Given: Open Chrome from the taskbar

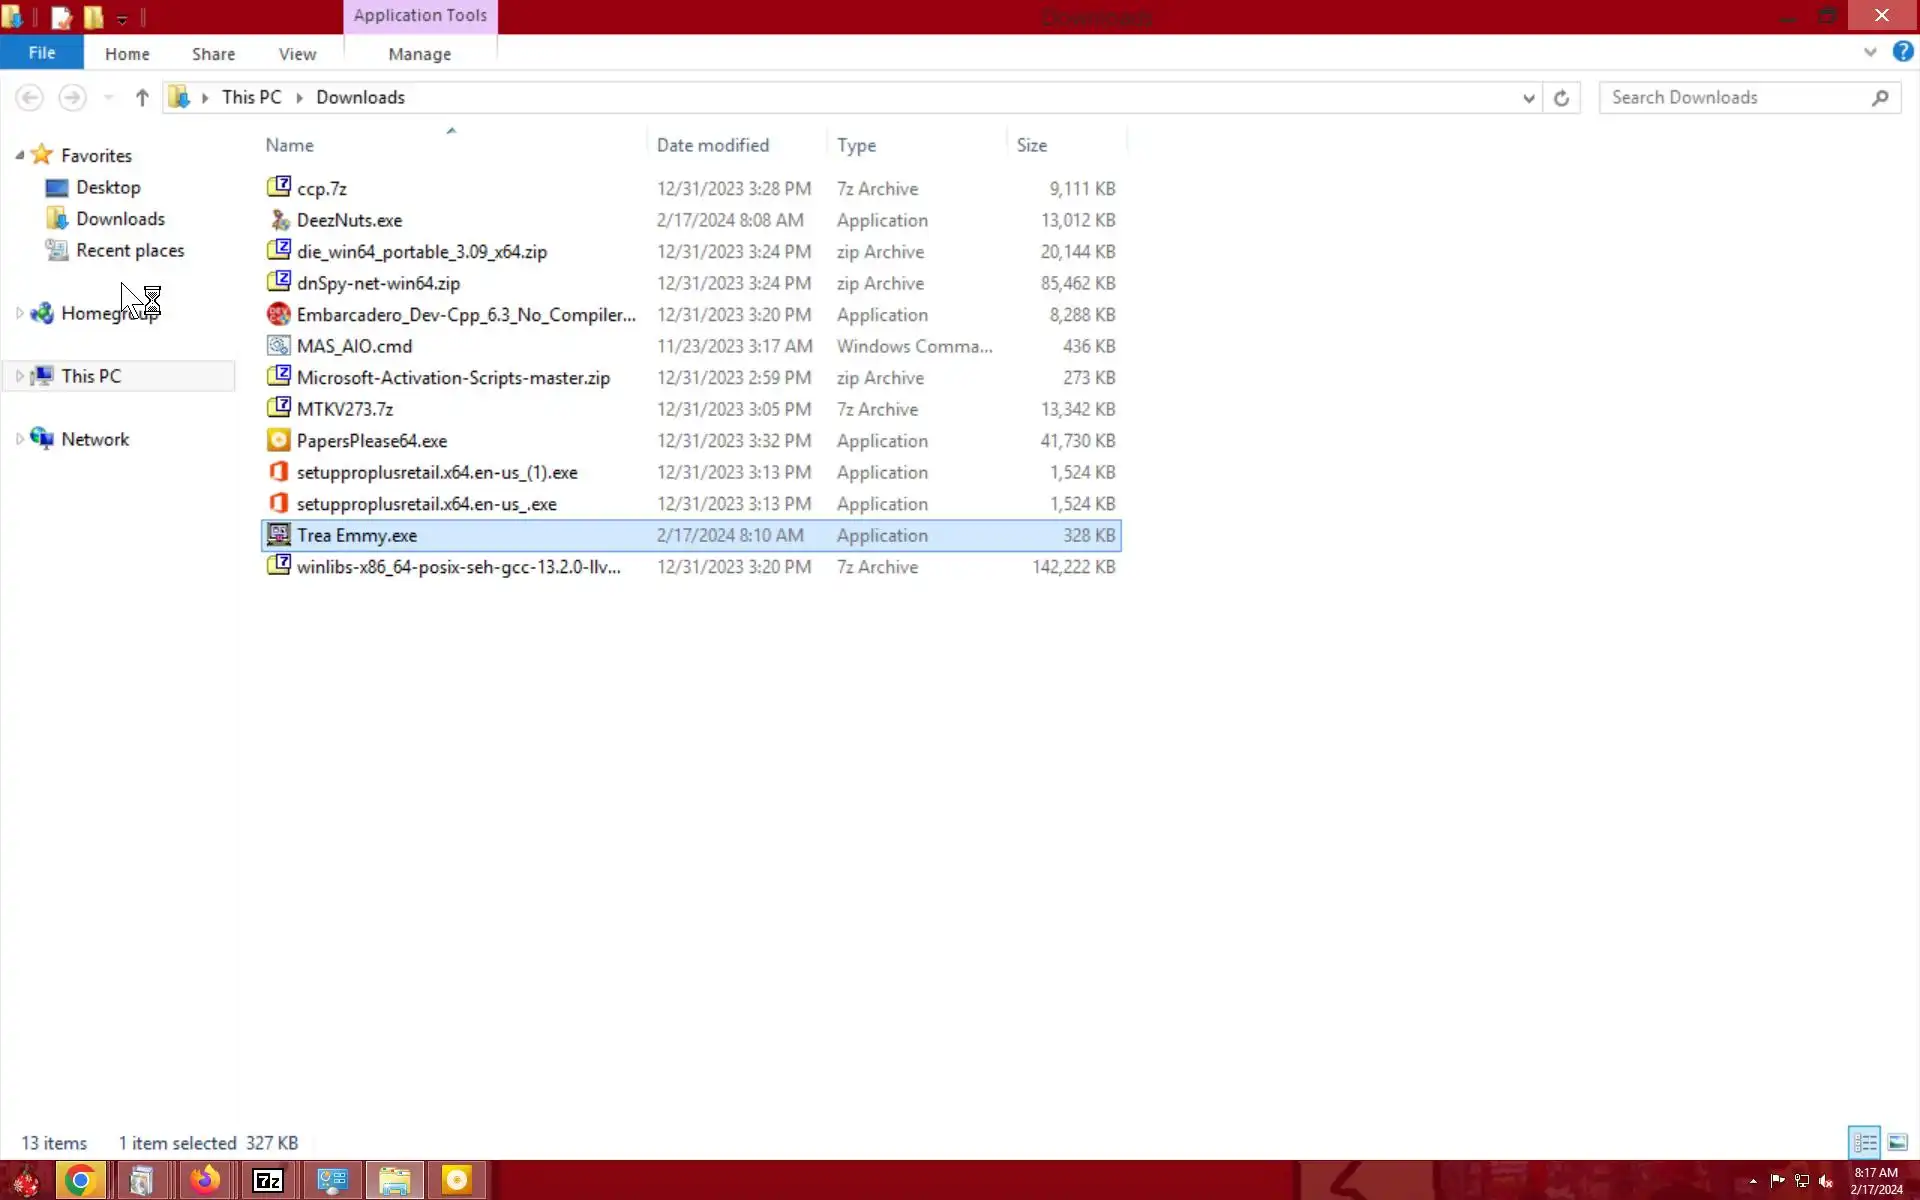Looking at the screenshot, I should [80, 1181].
